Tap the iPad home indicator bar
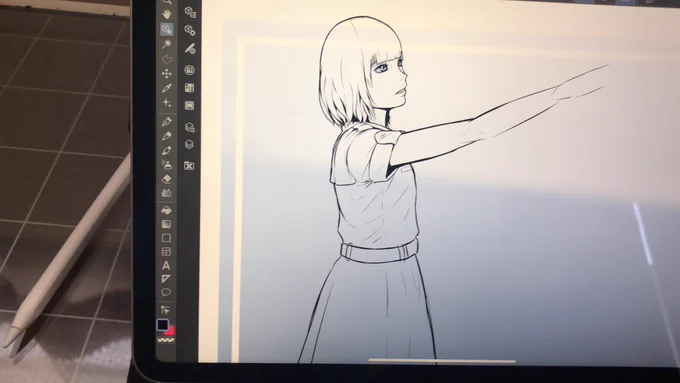This screenshot has height=383, width=680. click(441, 360)
